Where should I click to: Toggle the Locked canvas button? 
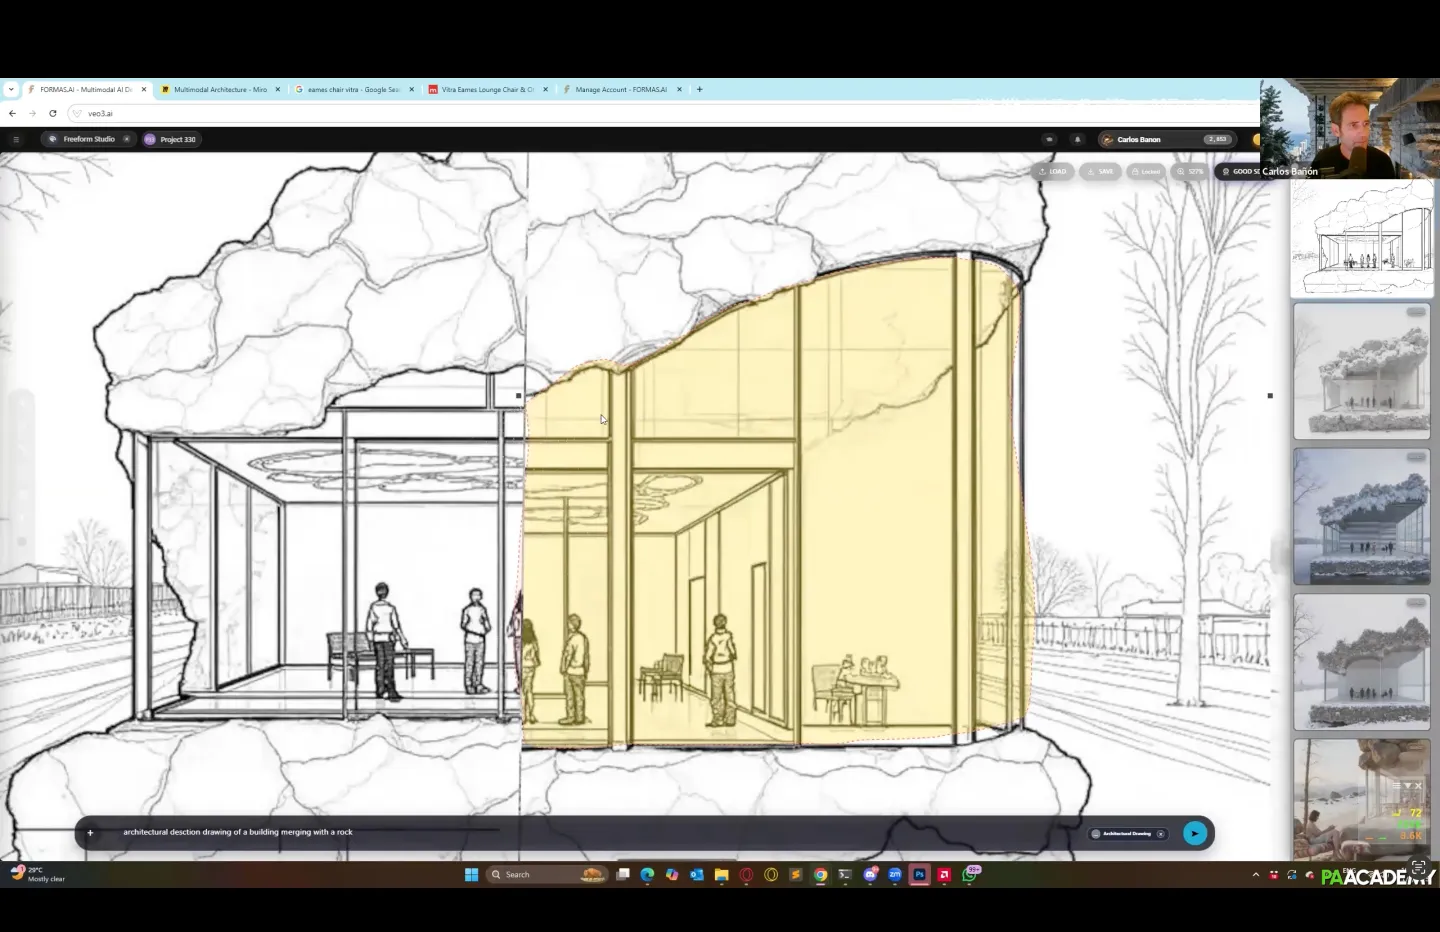(1145, 171)
